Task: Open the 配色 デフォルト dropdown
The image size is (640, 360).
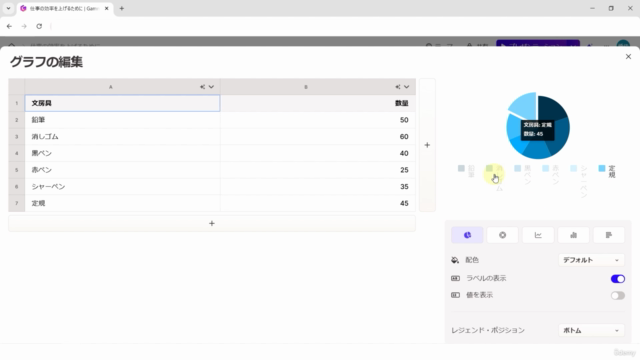Action: point(591,260)
